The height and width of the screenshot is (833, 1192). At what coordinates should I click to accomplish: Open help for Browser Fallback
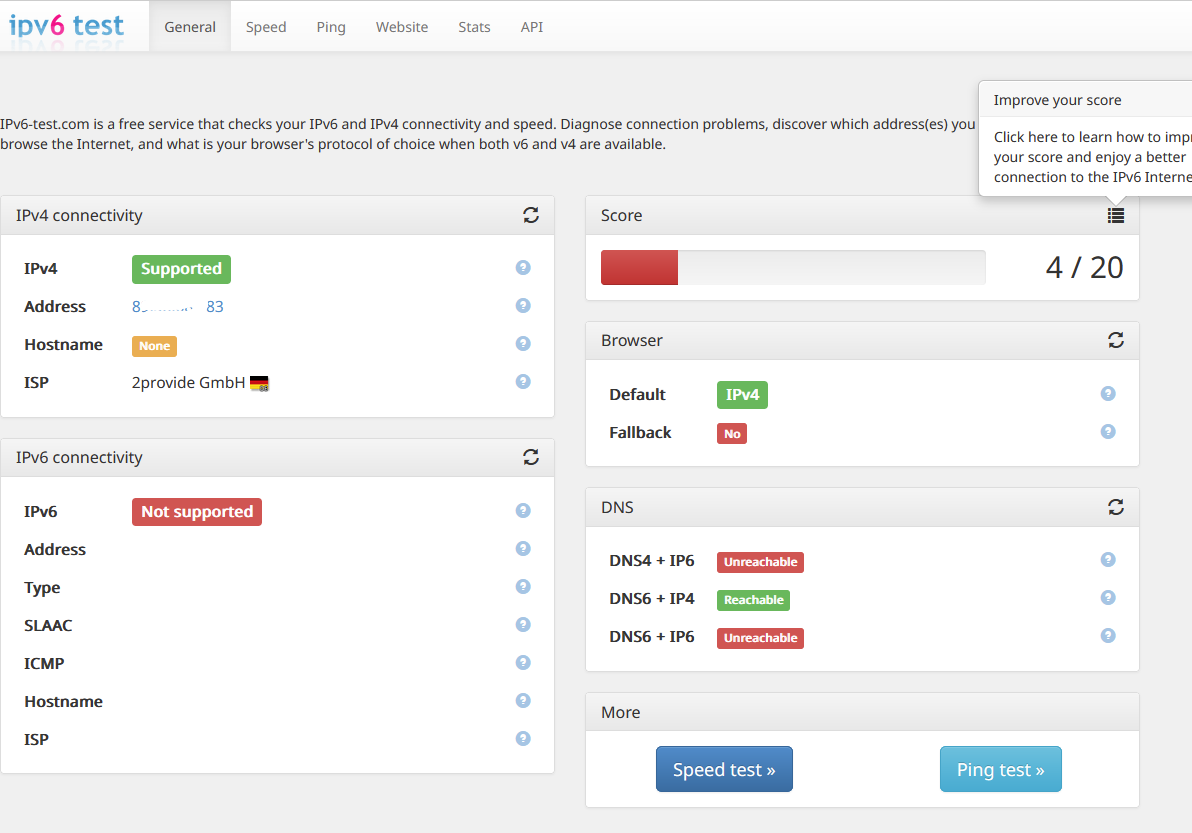click(x=1108, y=432)
